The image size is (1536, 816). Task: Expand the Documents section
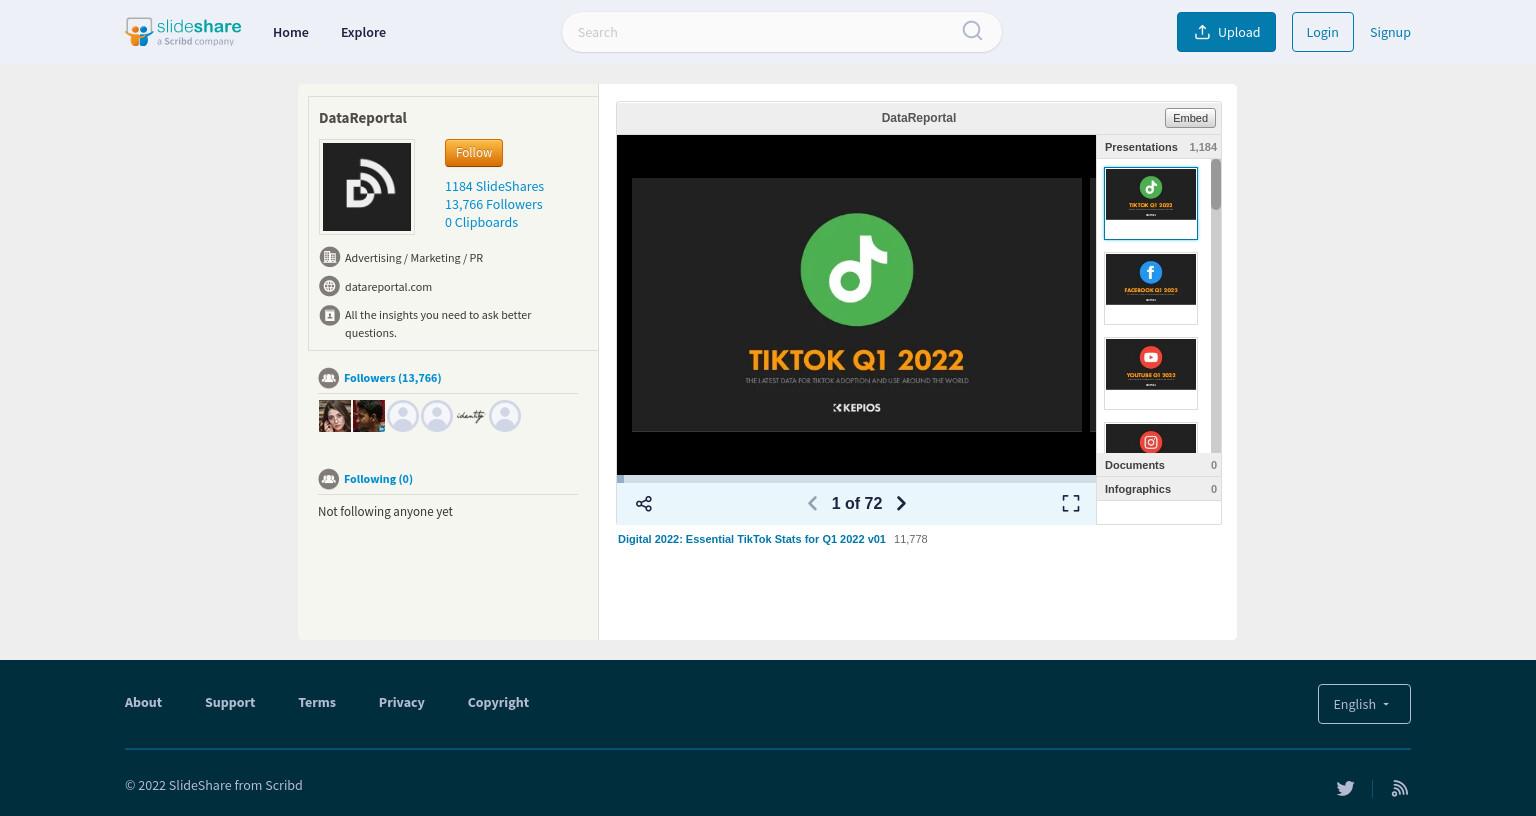tap(1159, 465)
